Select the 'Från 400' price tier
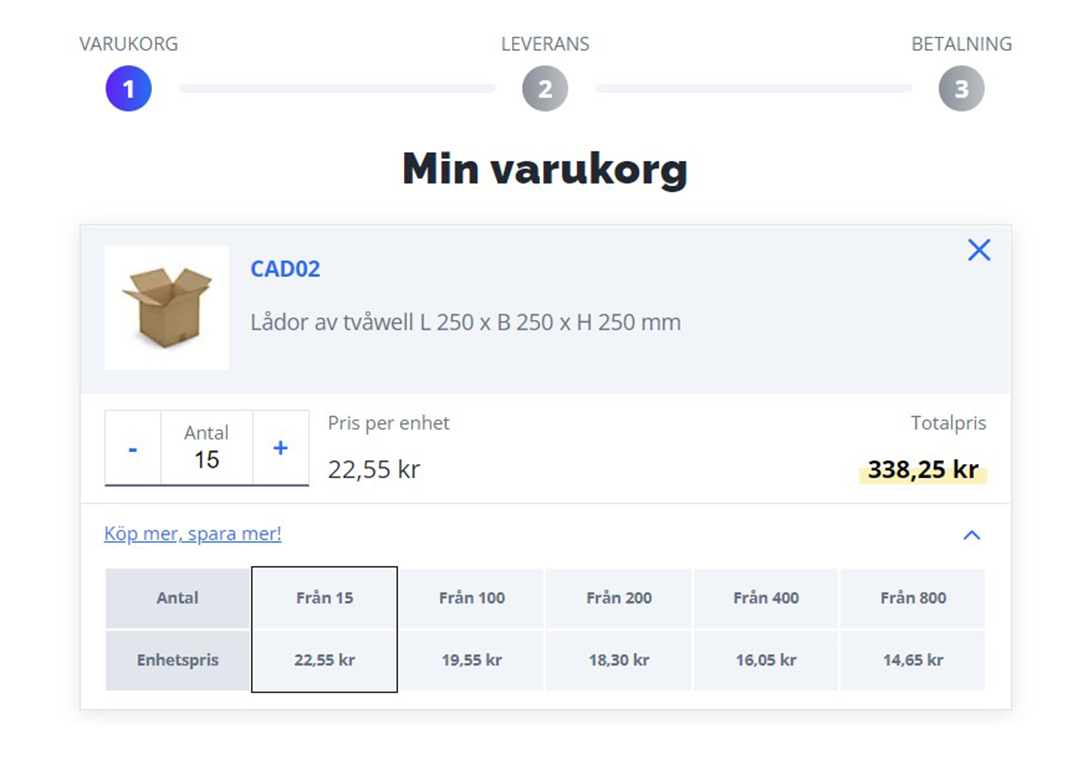 click(766, 598)
